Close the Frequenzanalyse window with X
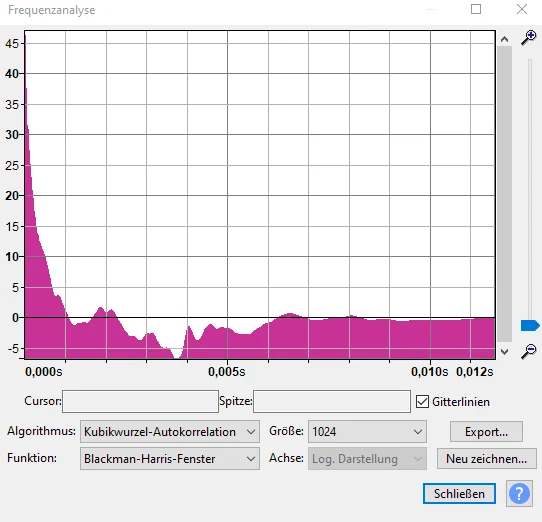542x522 pixels. click(522, 9)
